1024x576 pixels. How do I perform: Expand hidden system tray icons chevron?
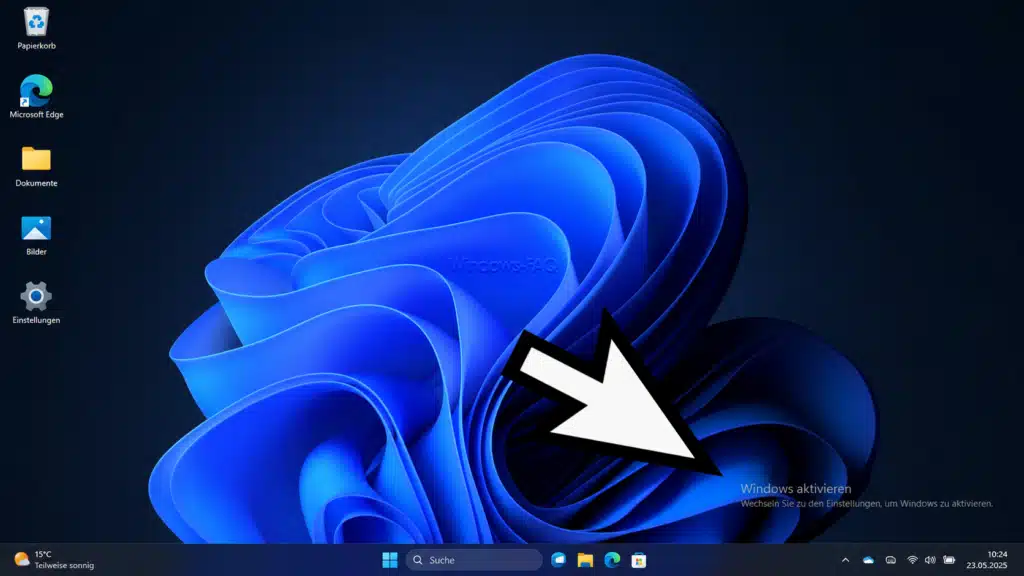[845, 560]
